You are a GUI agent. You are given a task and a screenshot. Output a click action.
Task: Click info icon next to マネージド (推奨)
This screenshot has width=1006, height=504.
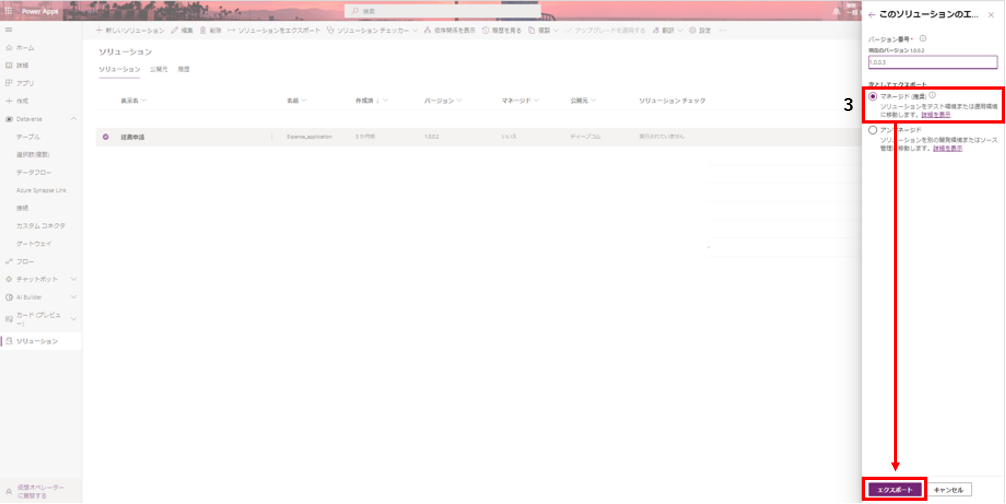[x=932, y=96]
